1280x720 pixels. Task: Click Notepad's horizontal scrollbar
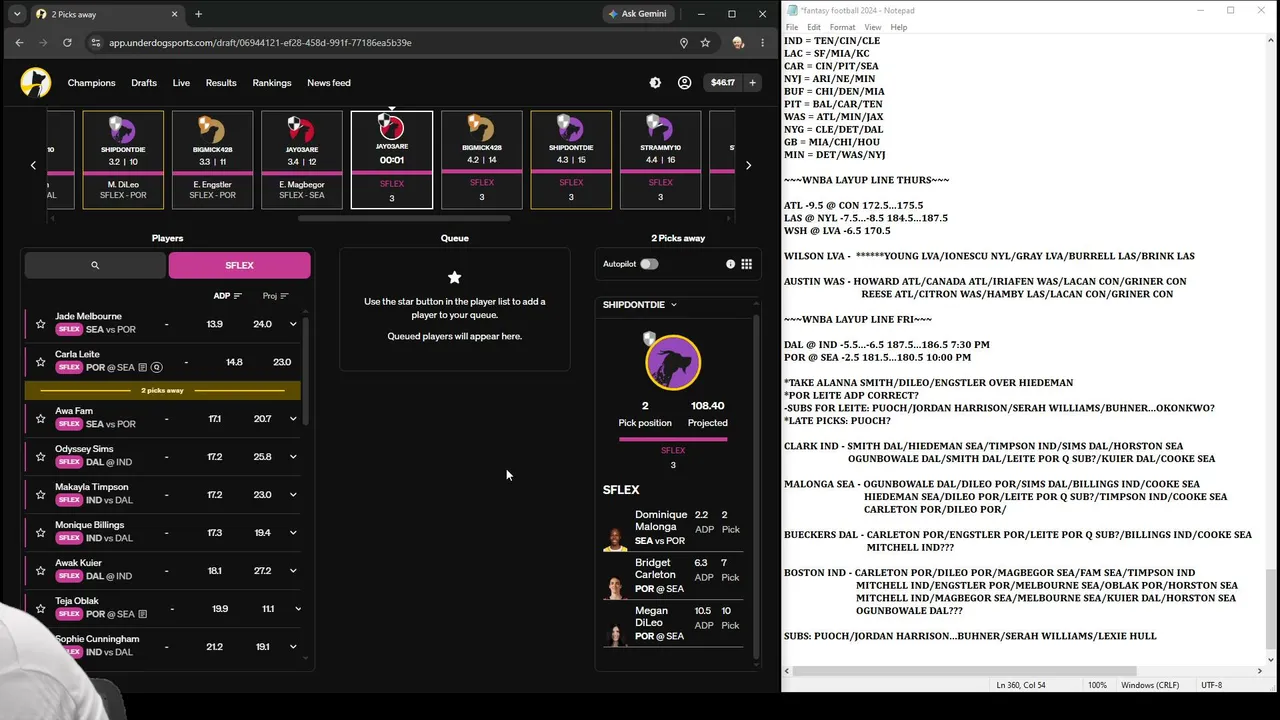965,671
